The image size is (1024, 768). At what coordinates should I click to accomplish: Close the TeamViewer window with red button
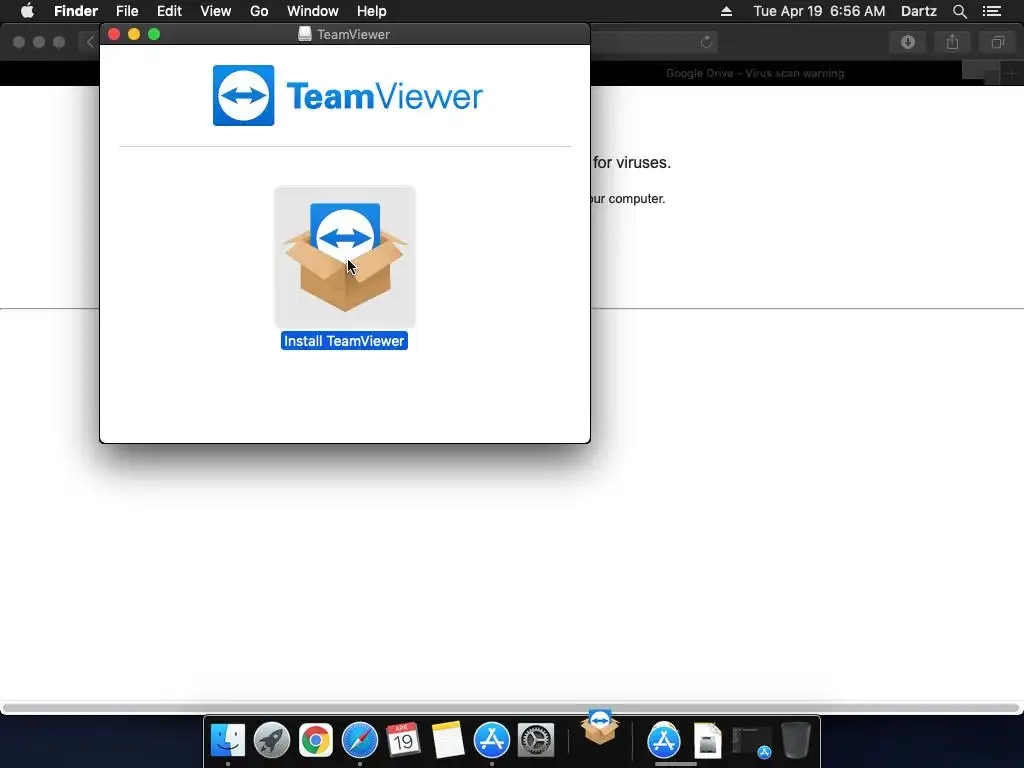[114, 34]
